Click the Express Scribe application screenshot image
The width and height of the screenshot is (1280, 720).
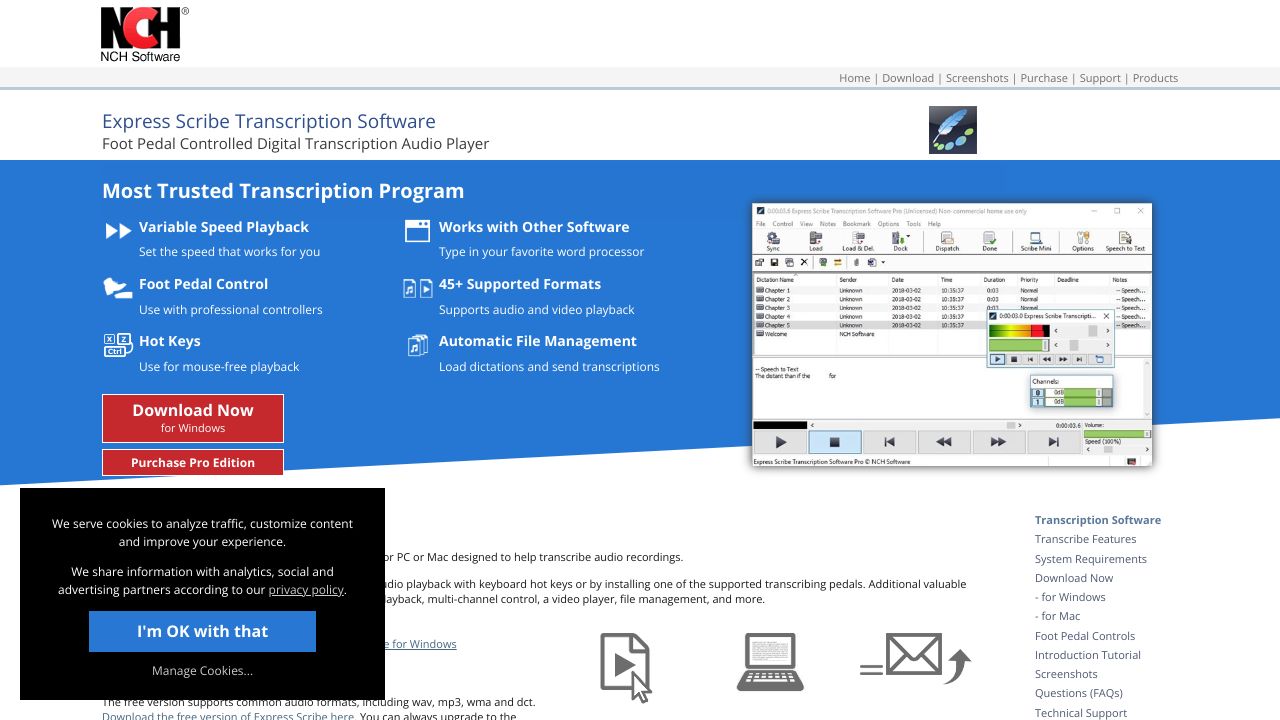[x=952, y=335]
